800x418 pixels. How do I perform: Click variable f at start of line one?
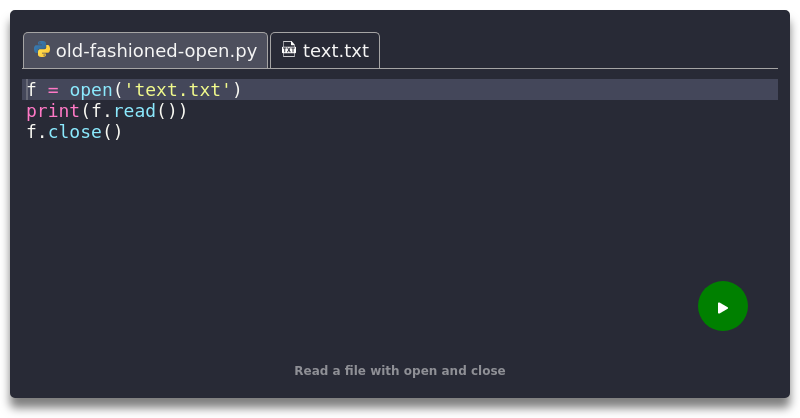[31, 90]
